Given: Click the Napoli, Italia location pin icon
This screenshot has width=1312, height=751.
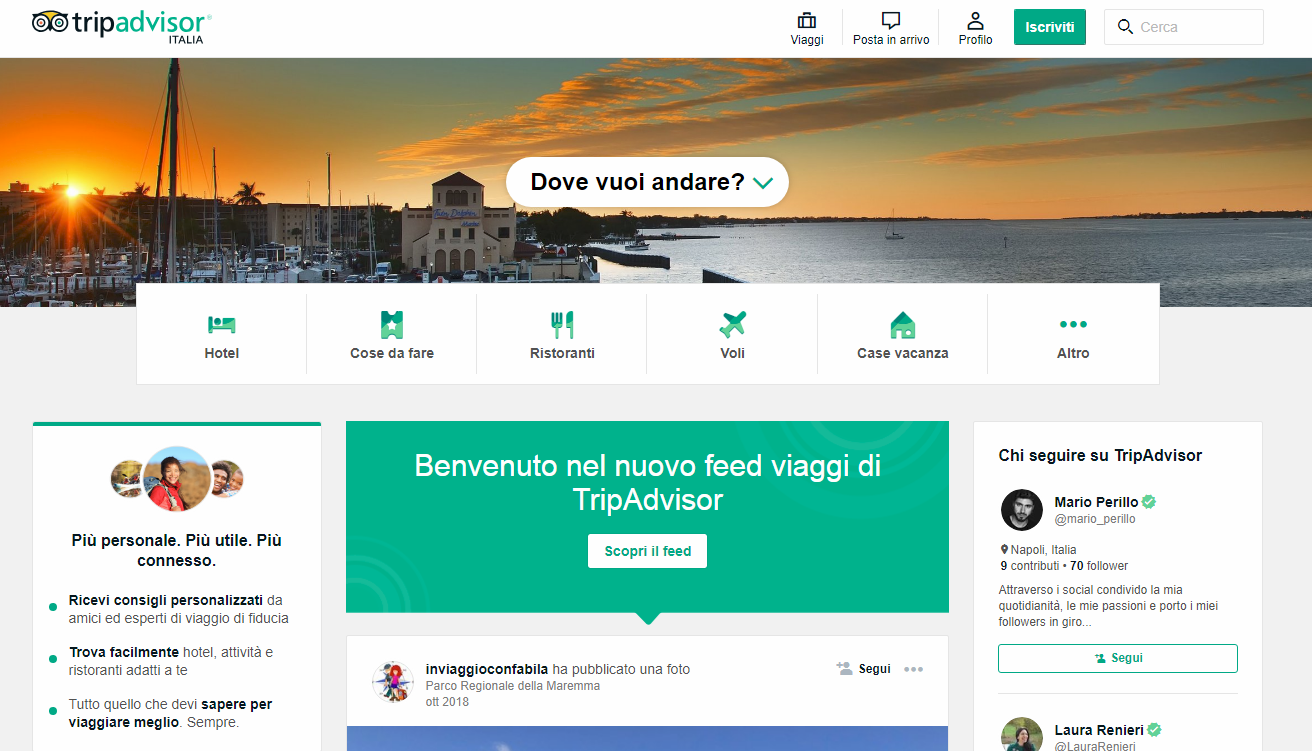Looking at the screenshot, I should pyautogui.click(x=1004, y=550).
